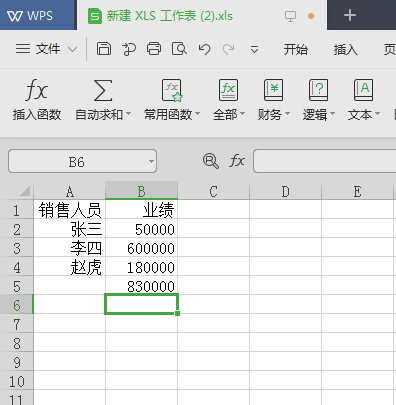Click the export-to-PDF icon beside save

129,49
